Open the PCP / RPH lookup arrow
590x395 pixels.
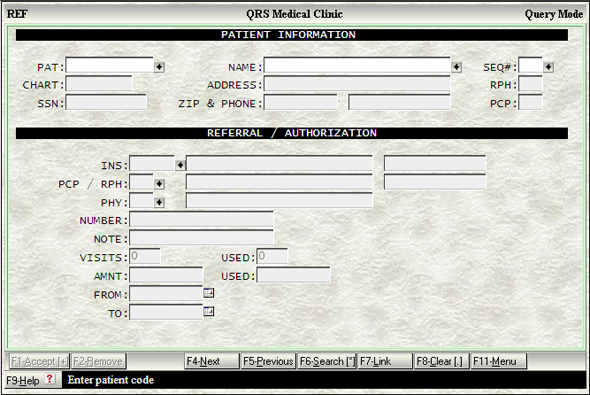[159, 184]
